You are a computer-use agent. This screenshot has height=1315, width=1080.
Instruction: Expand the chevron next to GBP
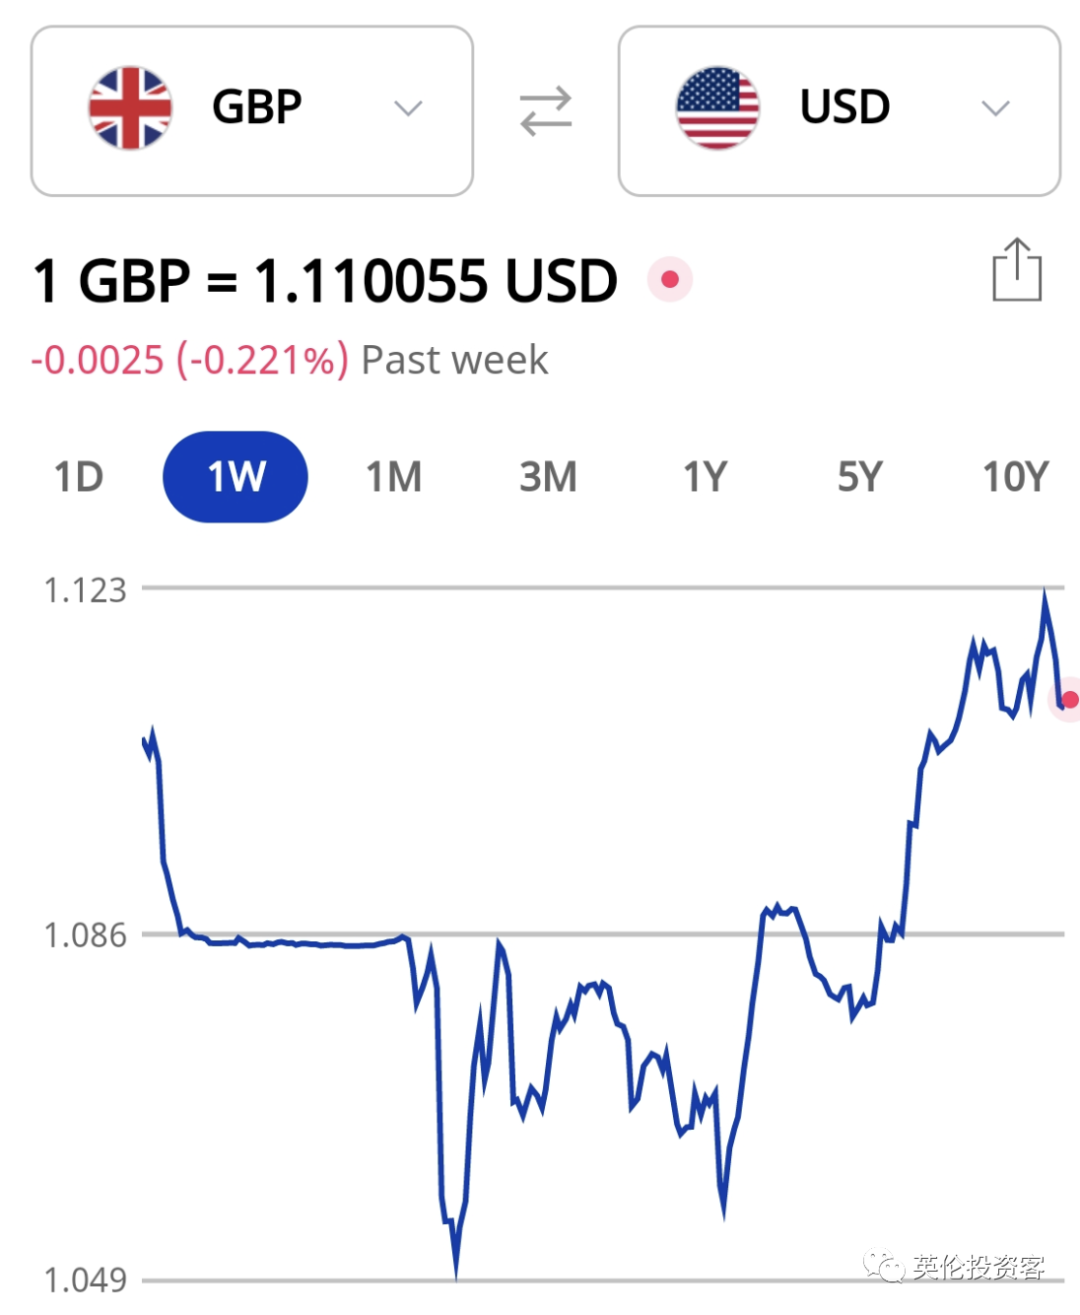pos(408,108)
